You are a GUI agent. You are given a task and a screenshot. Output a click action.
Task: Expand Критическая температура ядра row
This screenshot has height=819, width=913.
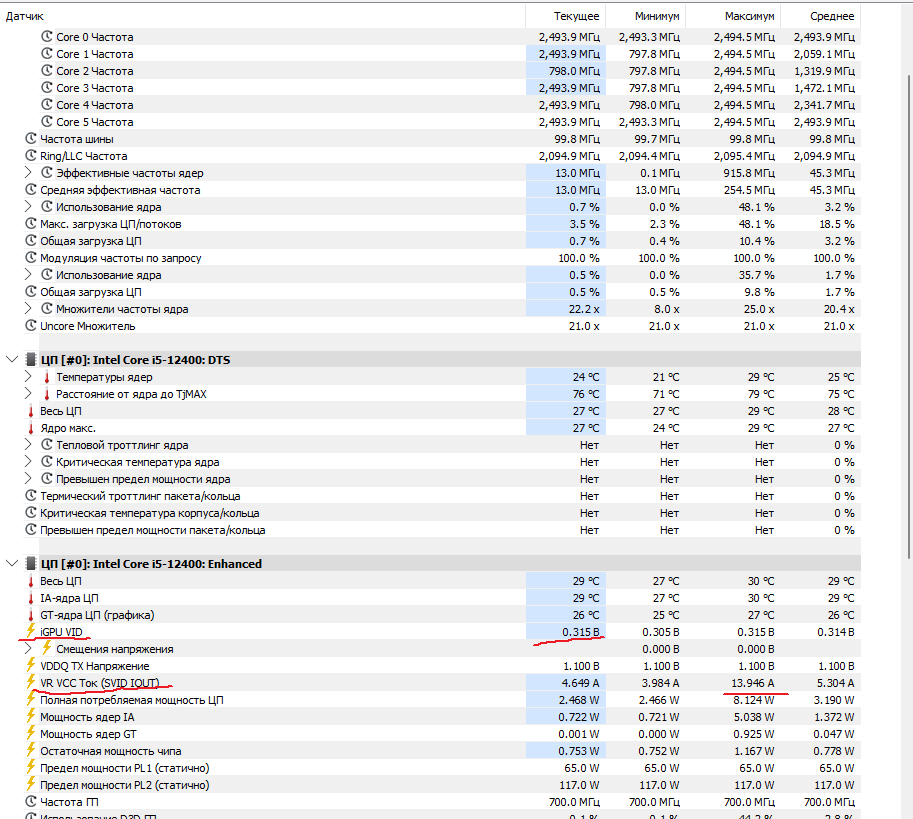point(28,462)
